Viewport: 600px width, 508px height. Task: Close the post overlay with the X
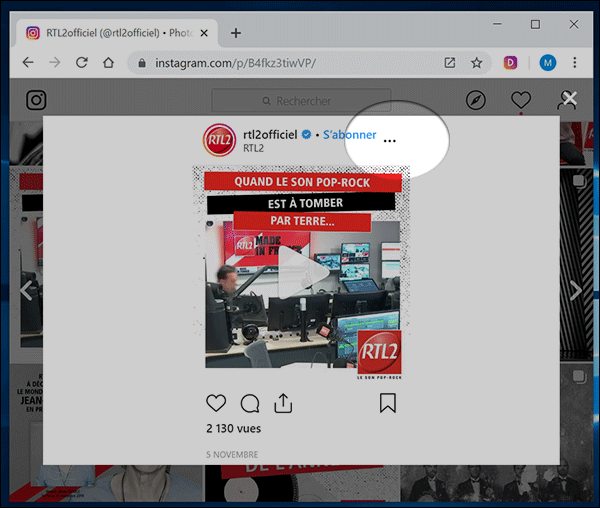569,98
